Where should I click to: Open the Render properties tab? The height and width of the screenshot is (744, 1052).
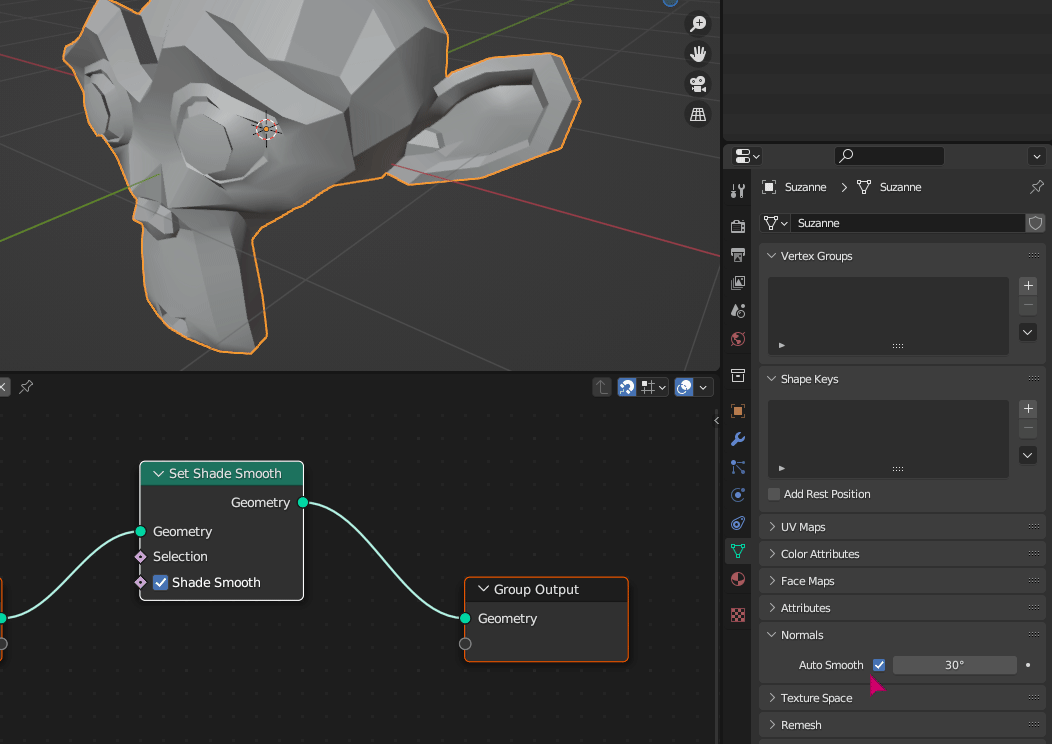pos(738,226)
